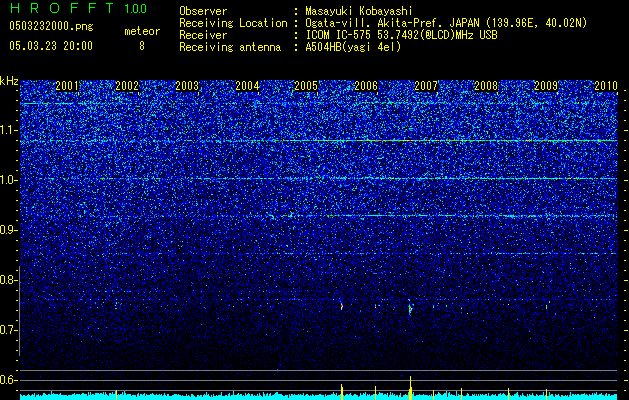Image resolution: width=629 pixels, height=400 pixels.
Task: Click the 2005 time axis label
Action: point(306,85)
